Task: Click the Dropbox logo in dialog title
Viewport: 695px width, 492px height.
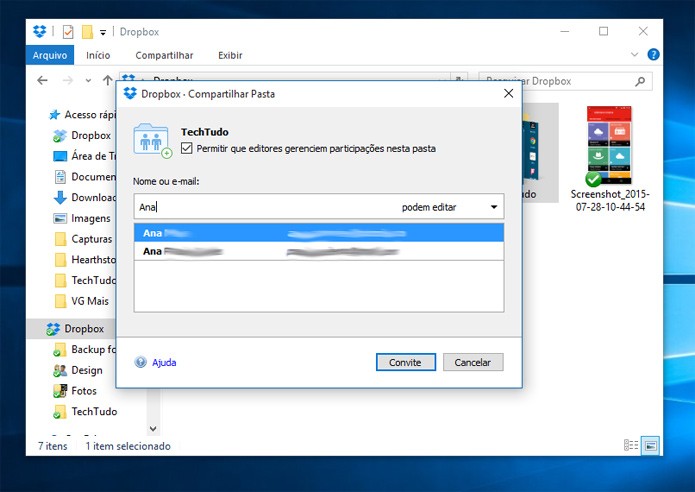Action: click(130, 93)
